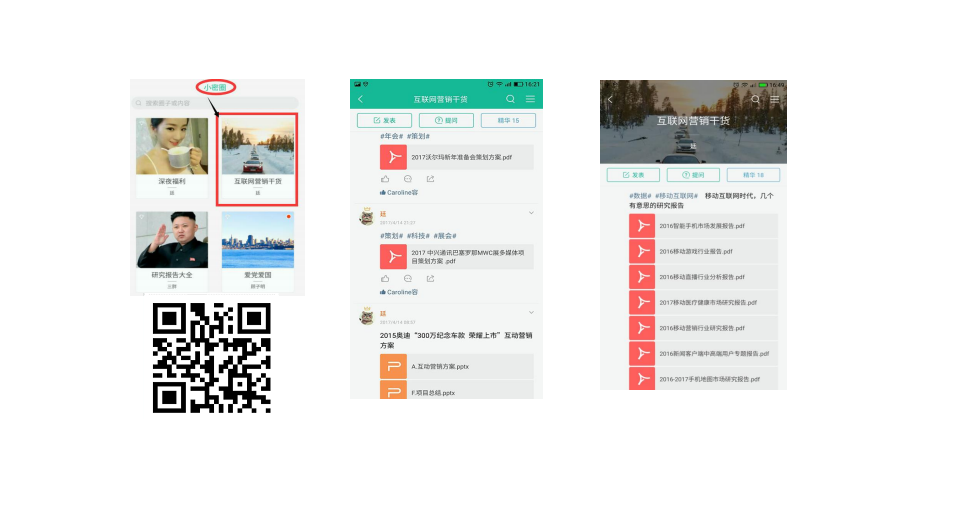Like the 中兴通讯巴塞罗那MWC post with thumbs-up icon
The height and width of the screenshot is (509, 960).
click(385, 279)
